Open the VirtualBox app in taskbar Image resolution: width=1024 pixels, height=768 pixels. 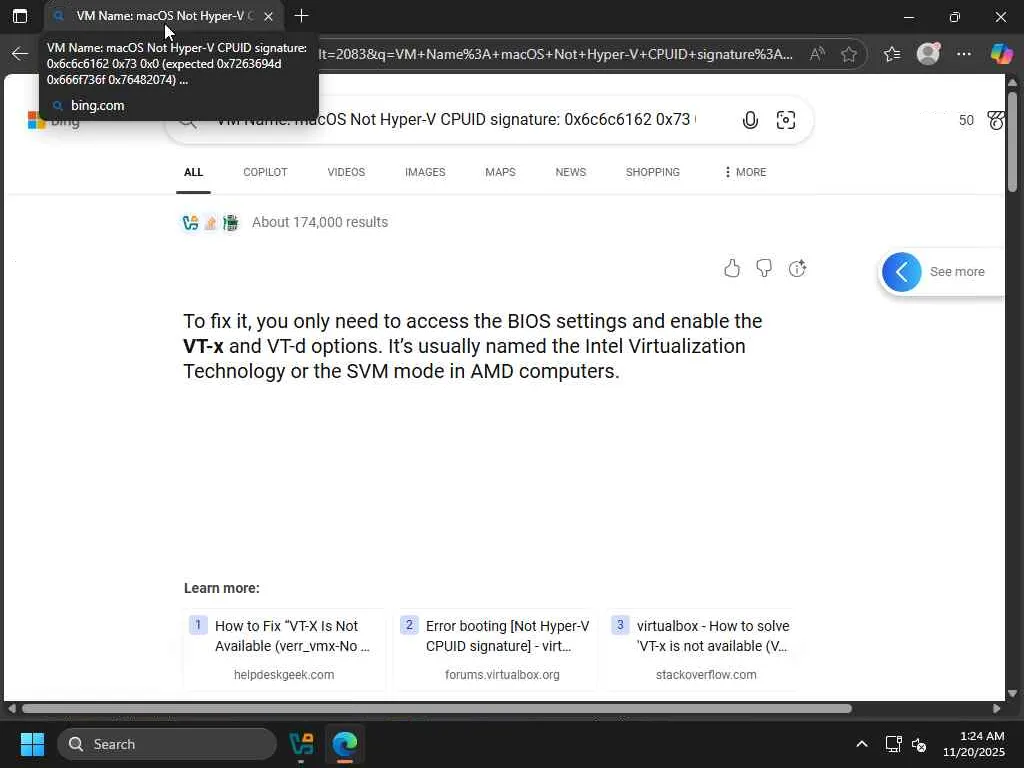[301, 744]
